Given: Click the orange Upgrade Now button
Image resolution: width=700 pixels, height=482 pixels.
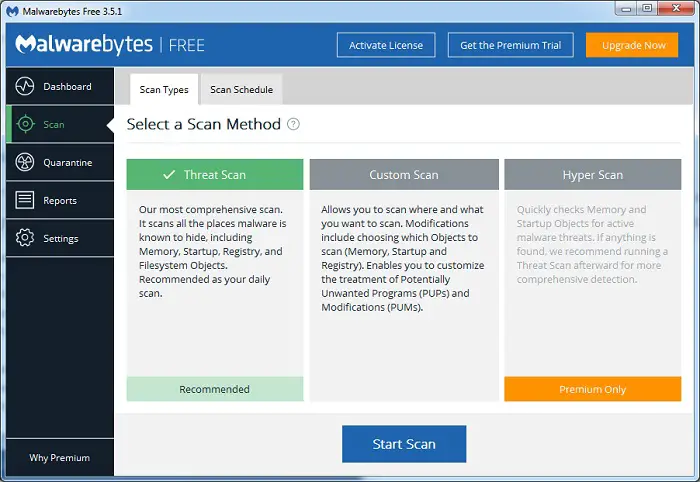Looking at the screenshot, I should coord(632,45).
